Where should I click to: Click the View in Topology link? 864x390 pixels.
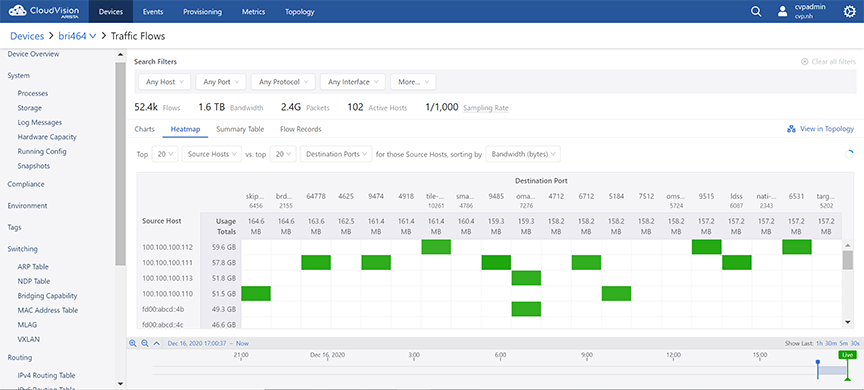pos(827,129)
